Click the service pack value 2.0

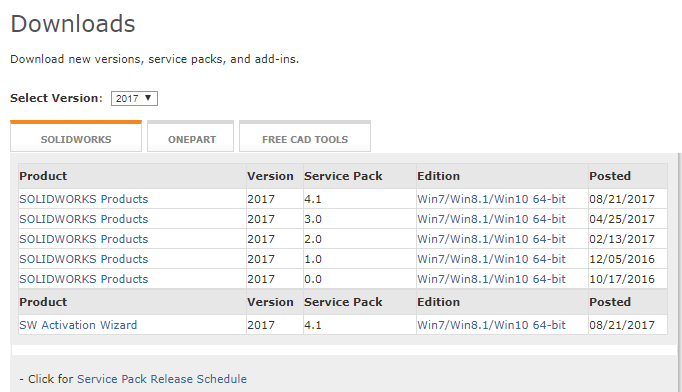coord(313,239)
